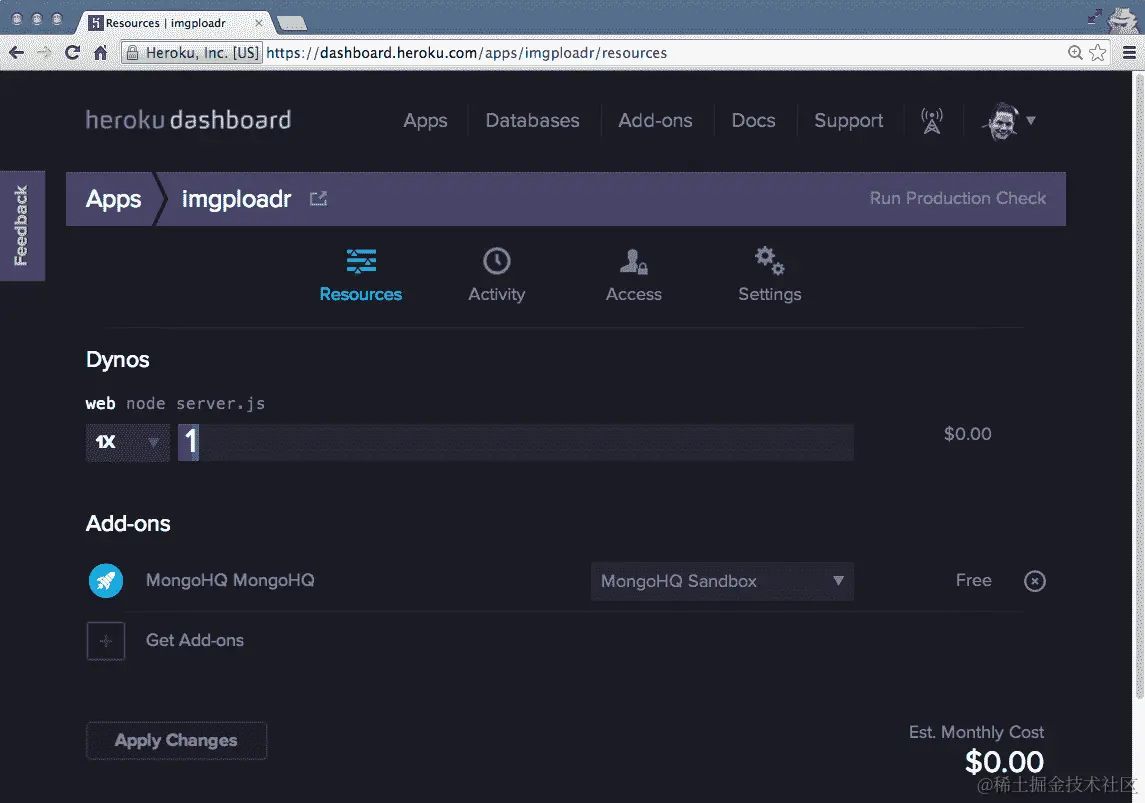
Task: Switch to the Activity tab label
Action: click(x=497, y=294)
